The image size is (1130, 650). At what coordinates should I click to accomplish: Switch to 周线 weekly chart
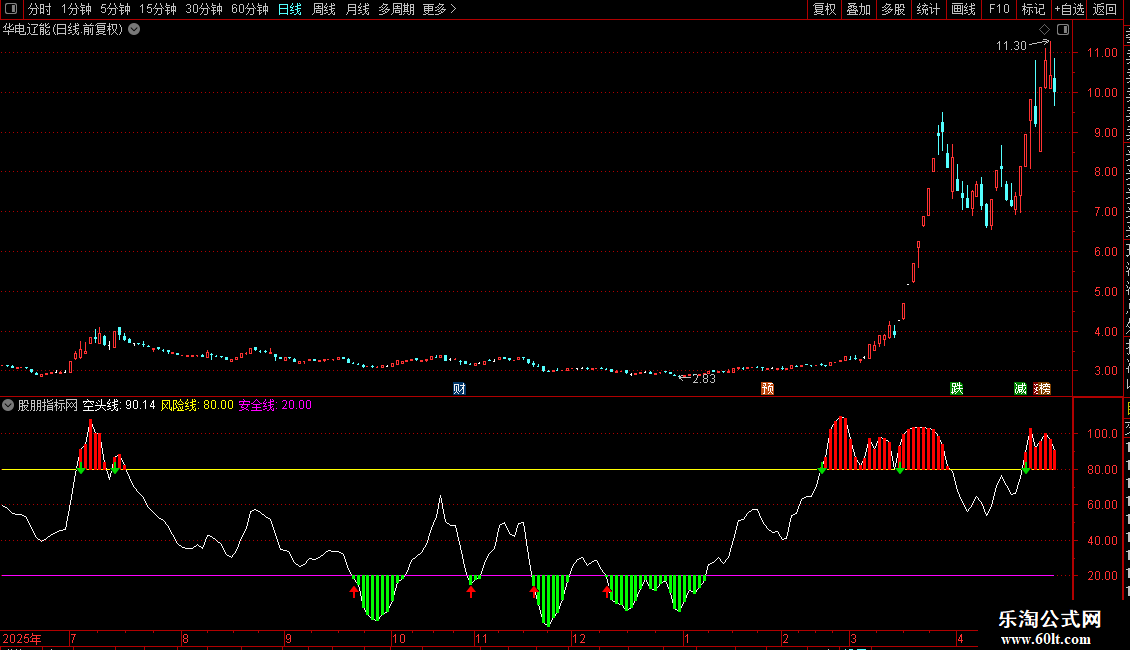(x=324, y=9)
